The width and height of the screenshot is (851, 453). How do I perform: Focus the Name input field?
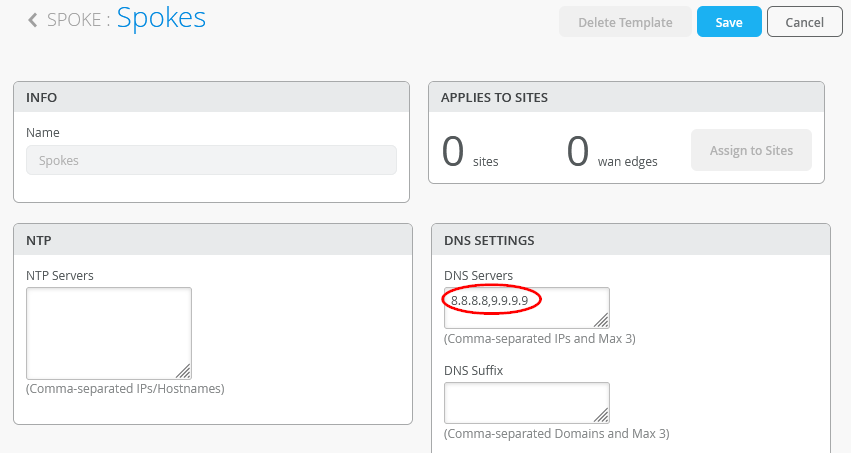point(211,160)
